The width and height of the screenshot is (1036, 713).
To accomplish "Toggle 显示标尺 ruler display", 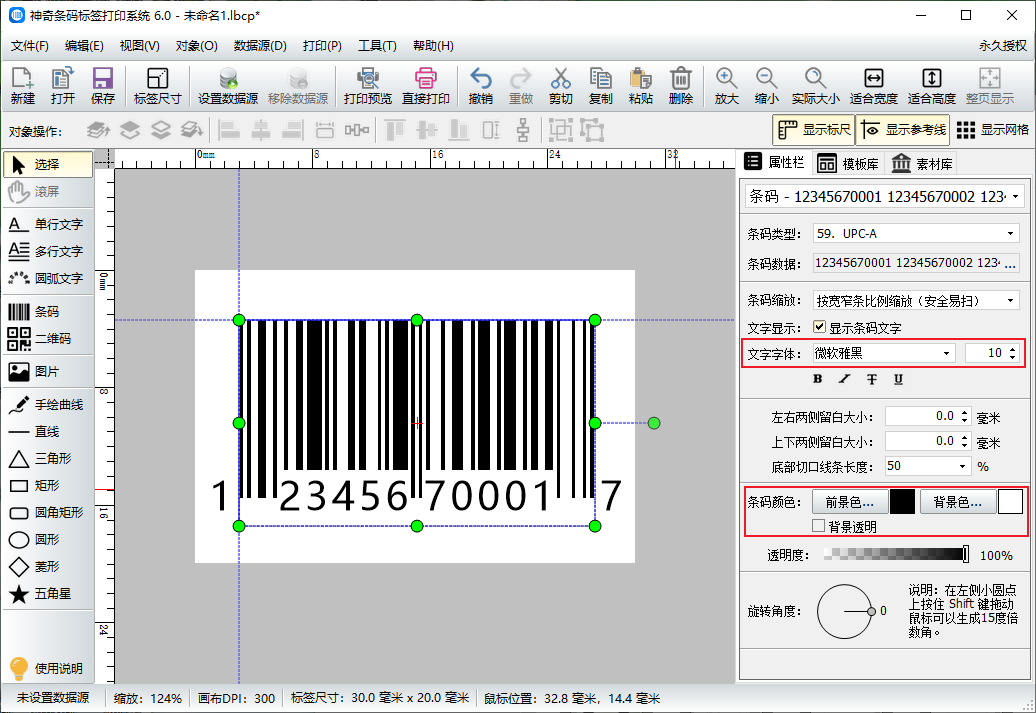I will (813, 130).
